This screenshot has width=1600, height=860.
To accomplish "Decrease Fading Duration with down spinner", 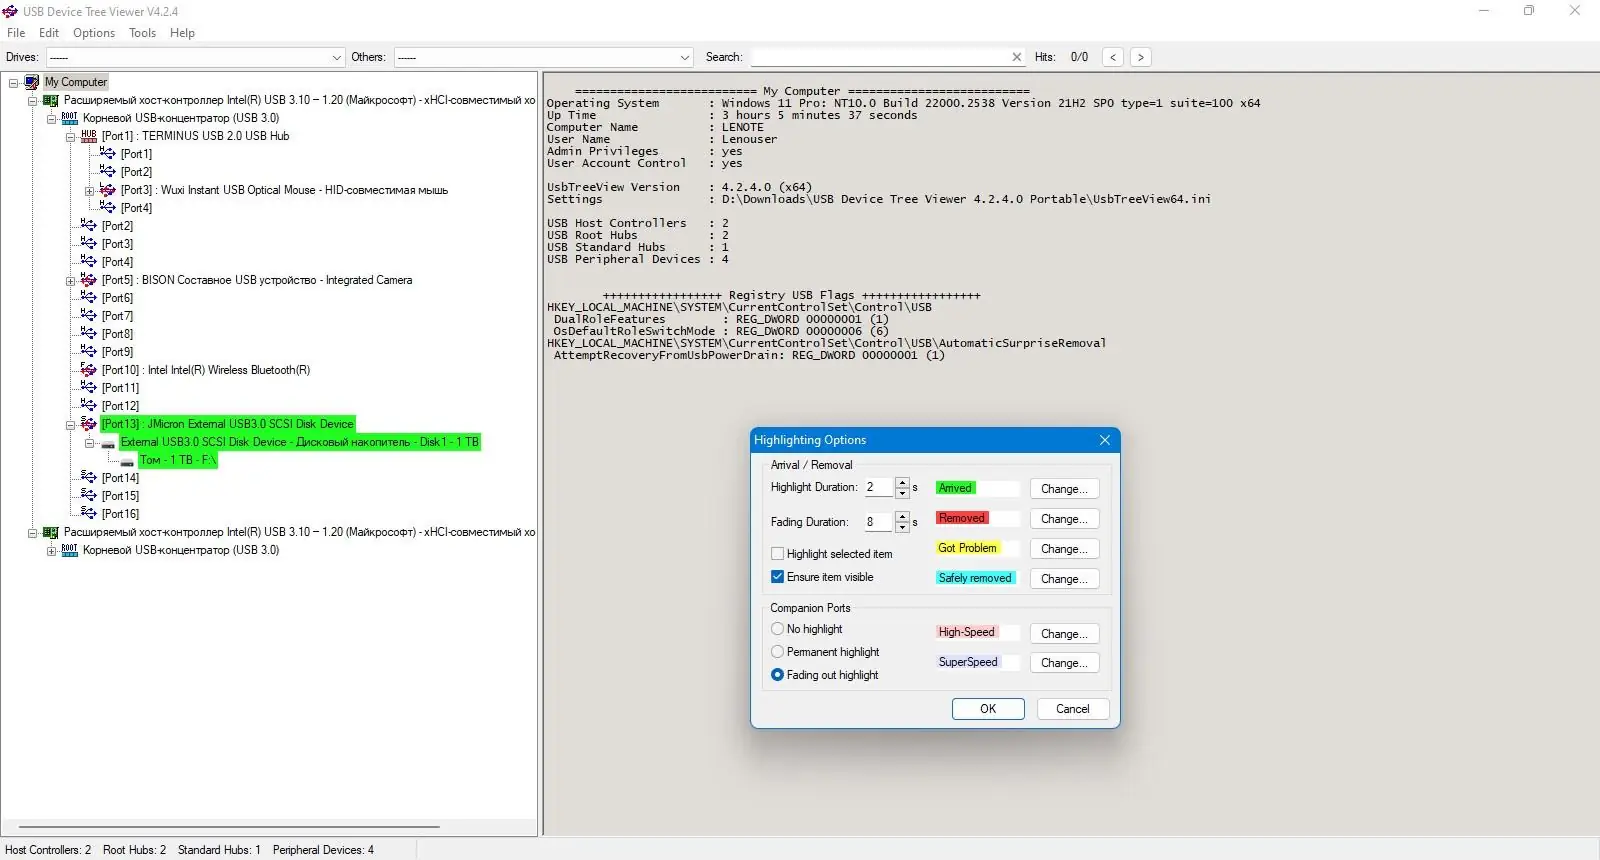I will tap(902, 527).
